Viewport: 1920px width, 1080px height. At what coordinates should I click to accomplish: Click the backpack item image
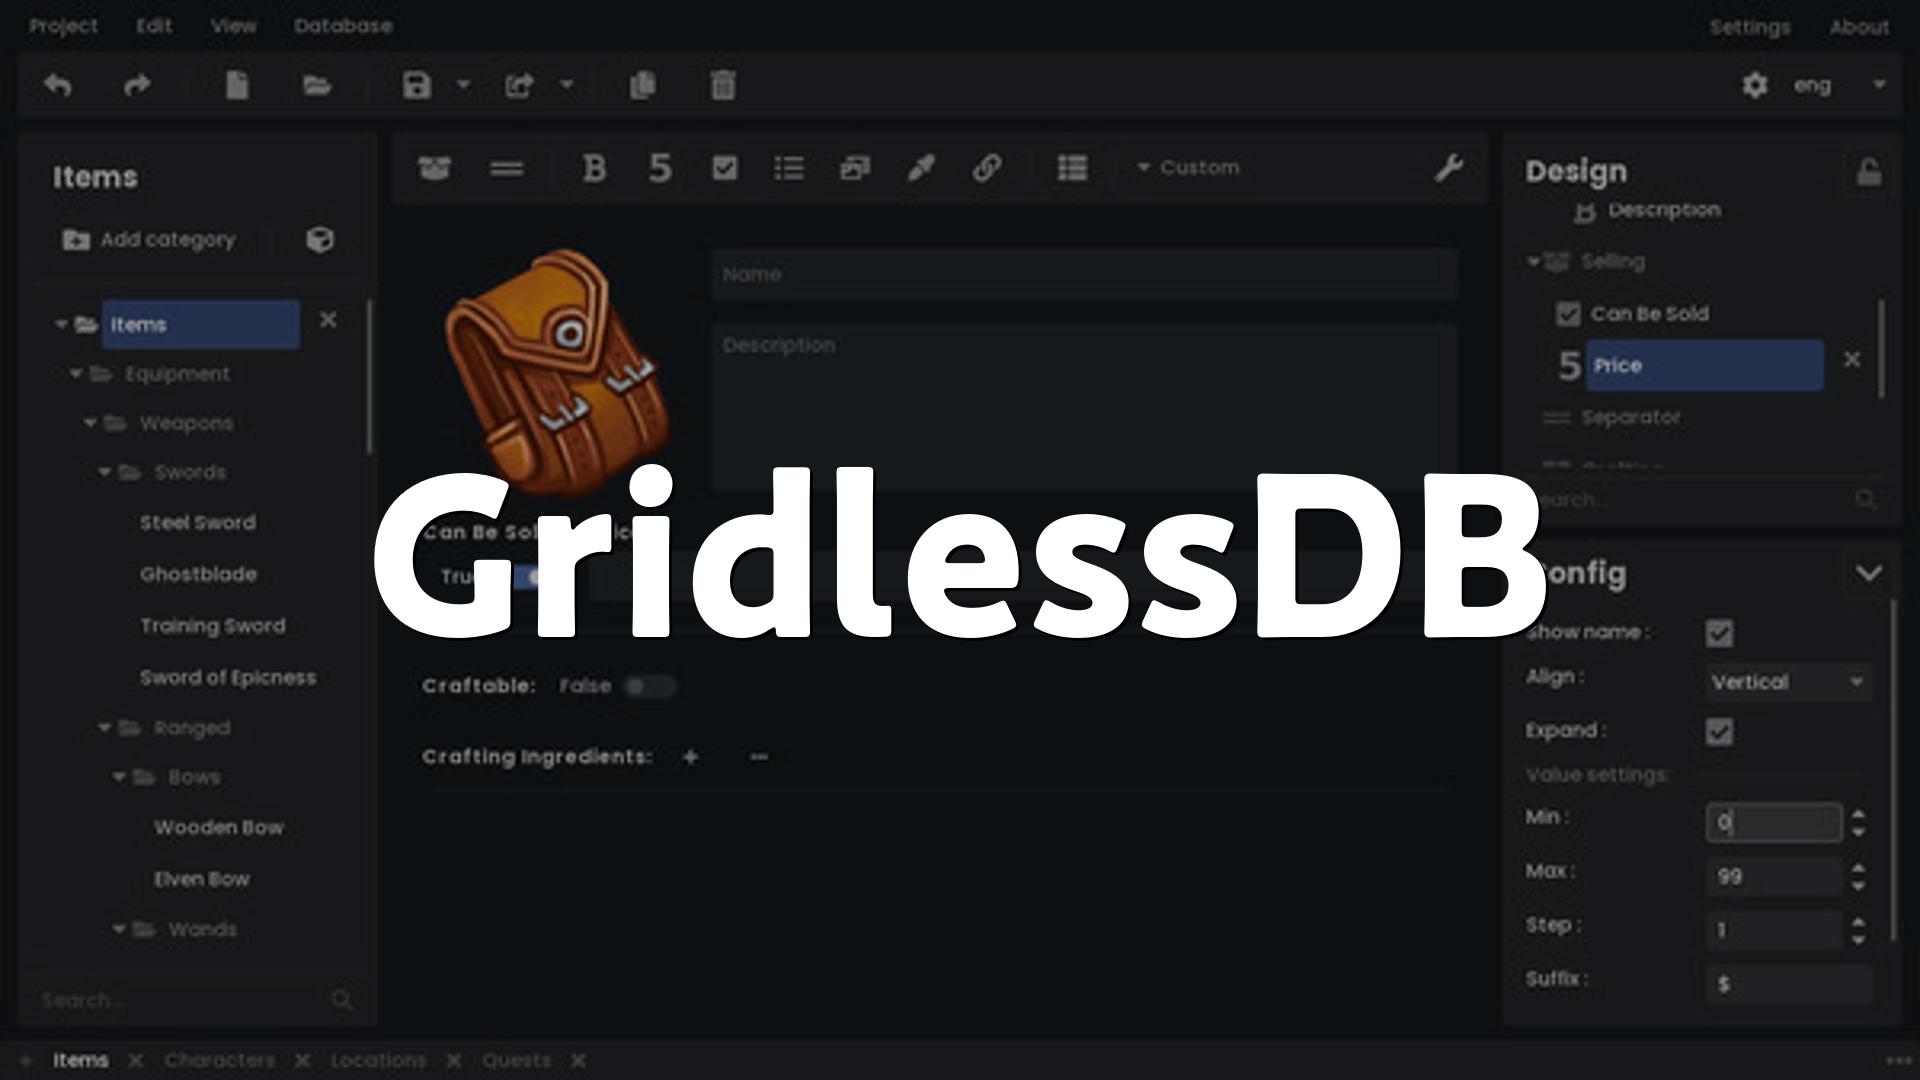557,372
